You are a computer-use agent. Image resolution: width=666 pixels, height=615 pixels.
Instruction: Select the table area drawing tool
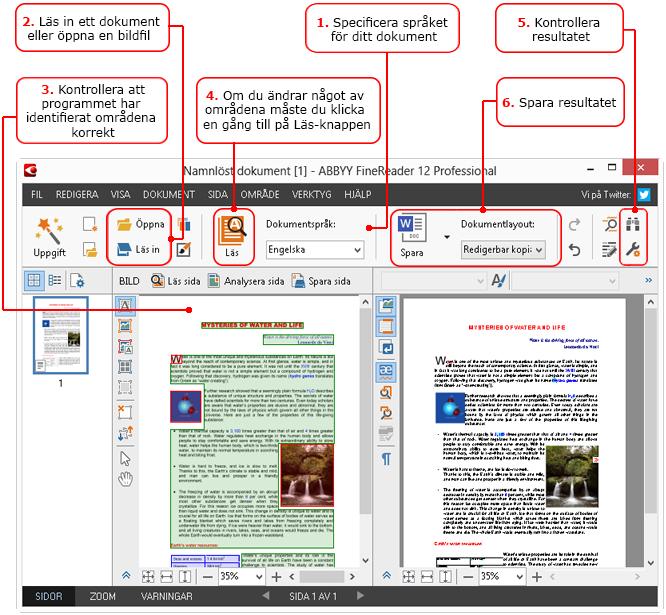point(125,367)
